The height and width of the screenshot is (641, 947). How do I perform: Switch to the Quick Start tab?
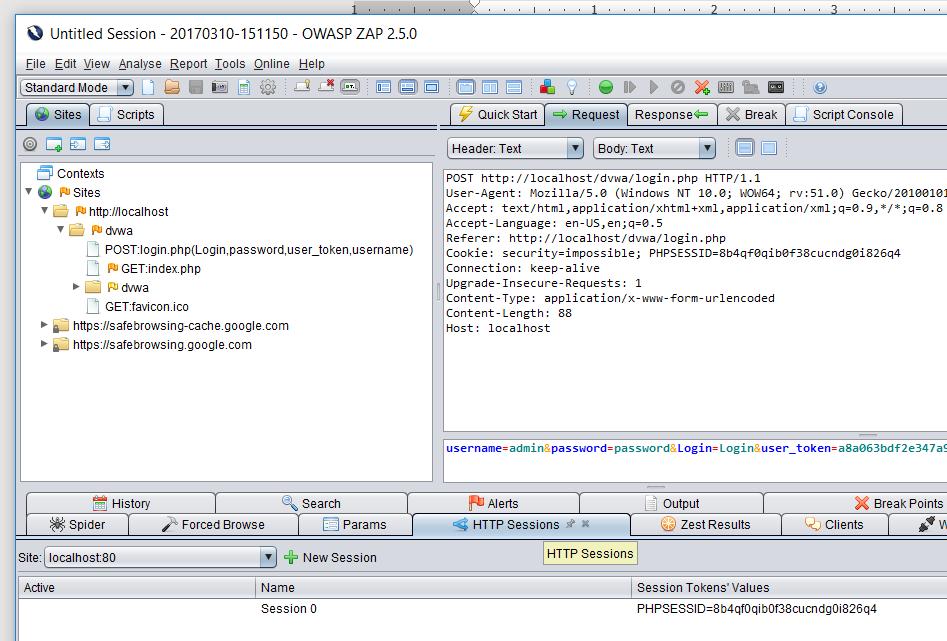coord(498,114)
